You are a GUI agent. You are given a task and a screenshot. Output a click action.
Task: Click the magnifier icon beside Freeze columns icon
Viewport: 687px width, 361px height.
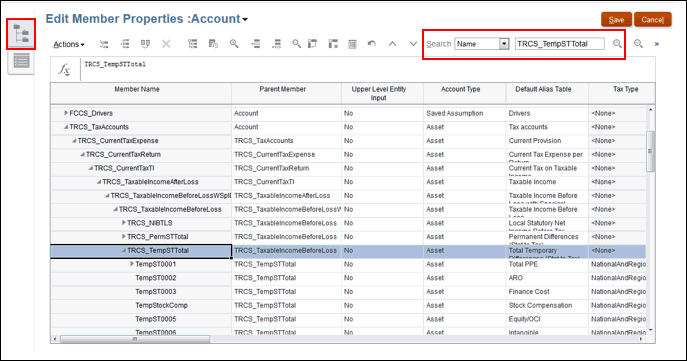[x=297, y=44]
